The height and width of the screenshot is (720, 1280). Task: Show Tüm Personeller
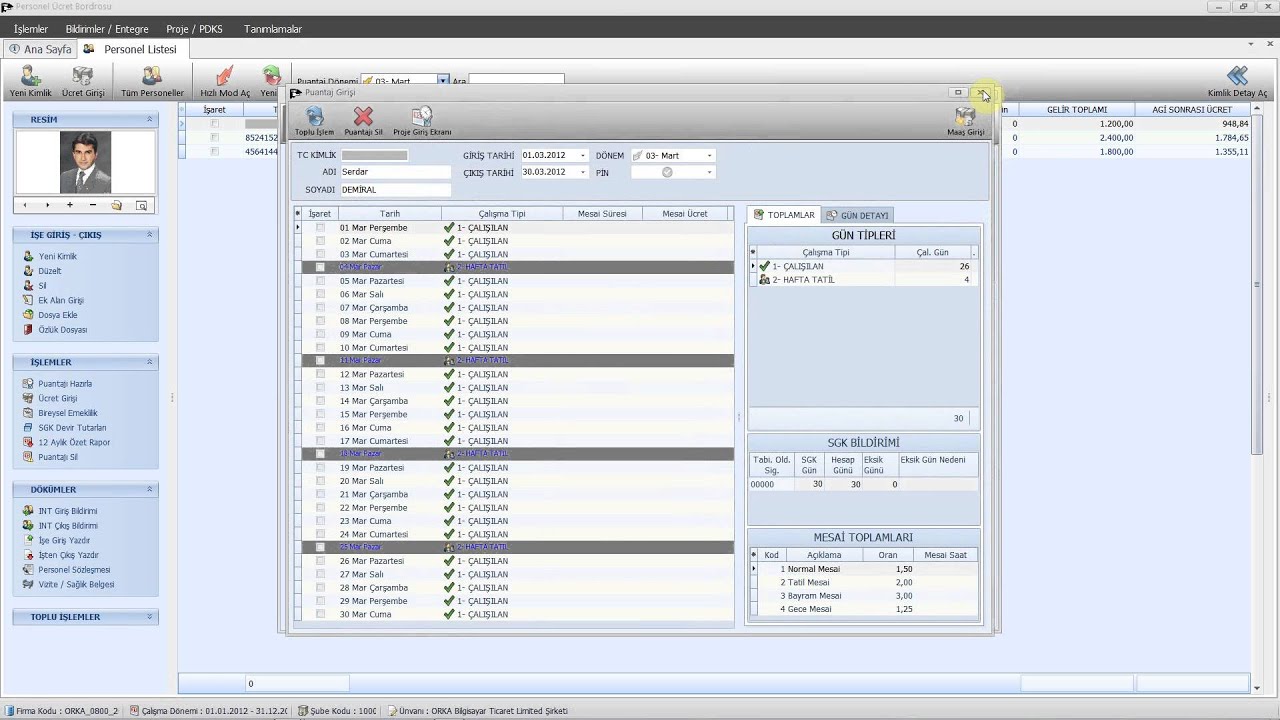tap(152, 82)
